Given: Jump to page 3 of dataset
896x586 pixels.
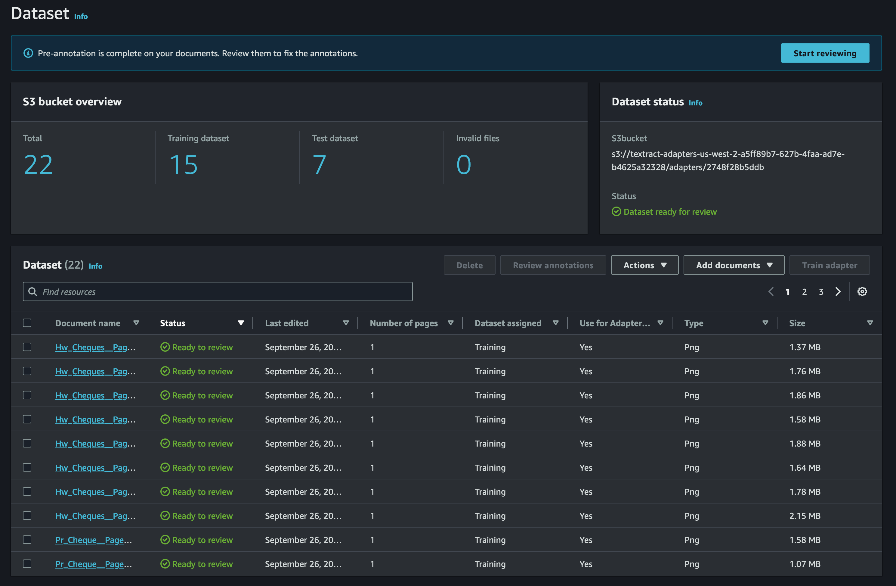Looking at the screenshot, I should click(821, 292).
